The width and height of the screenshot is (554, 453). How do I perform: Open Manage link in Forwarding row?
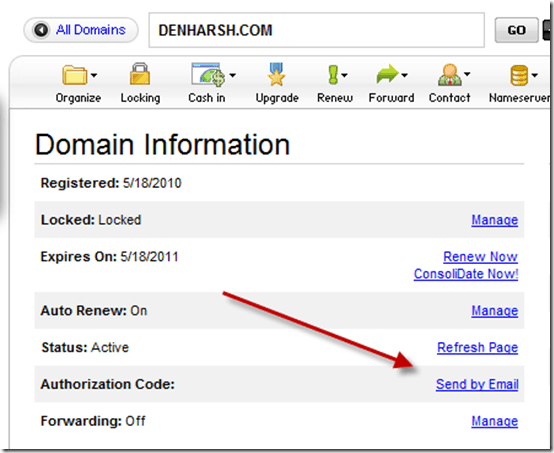click(495, 421)
